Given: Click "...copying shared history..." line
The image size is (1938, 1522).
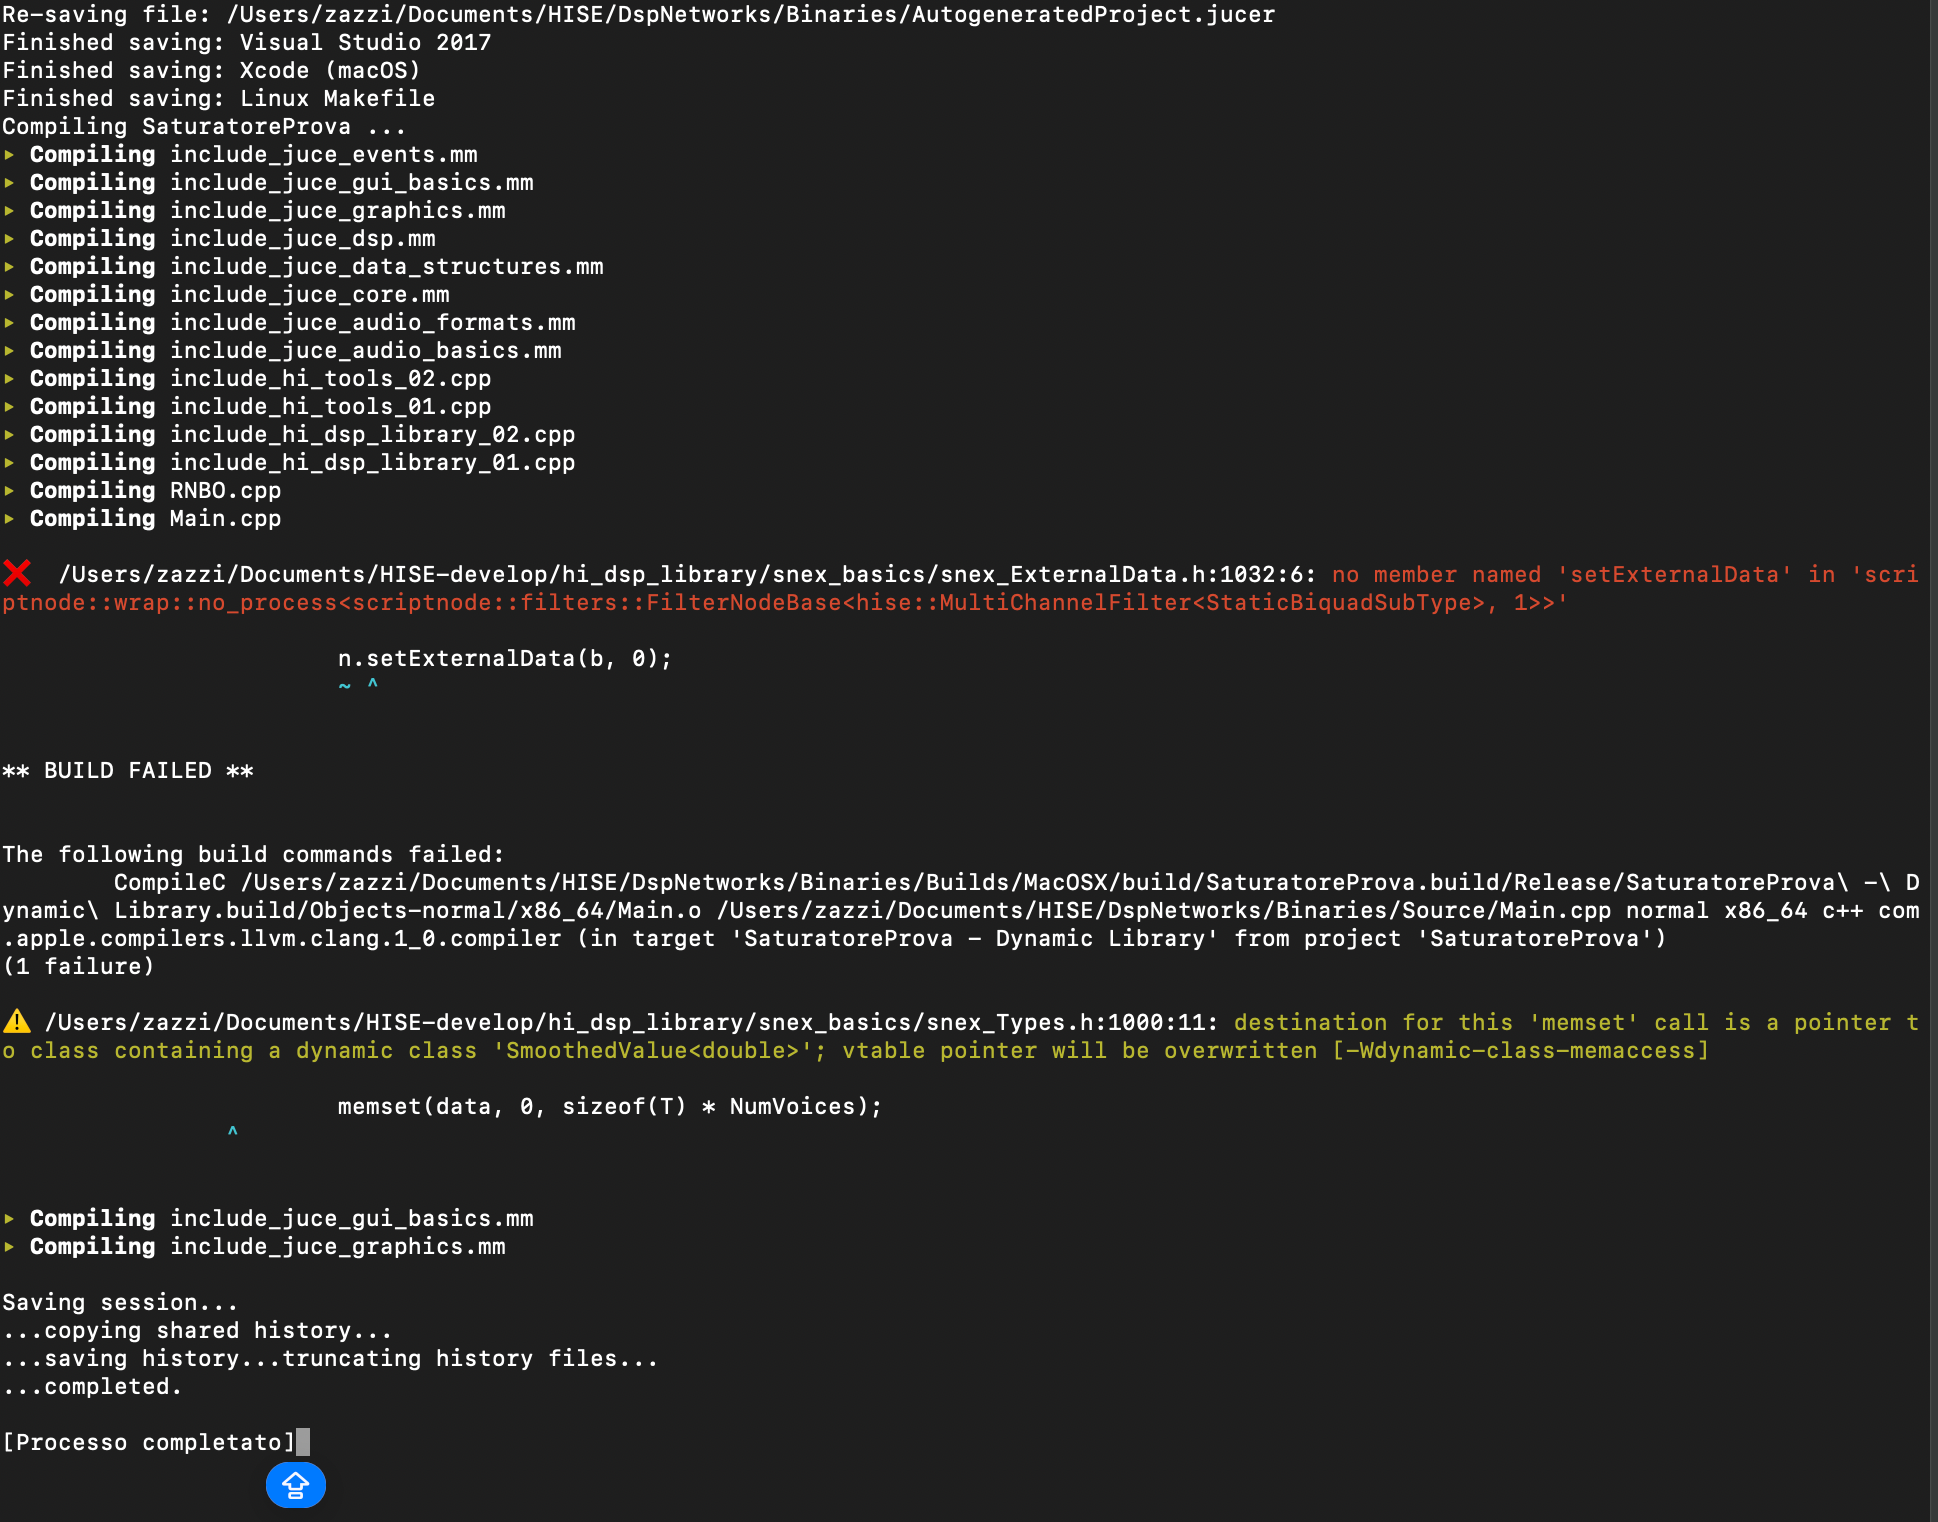Looking at the screenshot, I should click(x=197, y=1331).
